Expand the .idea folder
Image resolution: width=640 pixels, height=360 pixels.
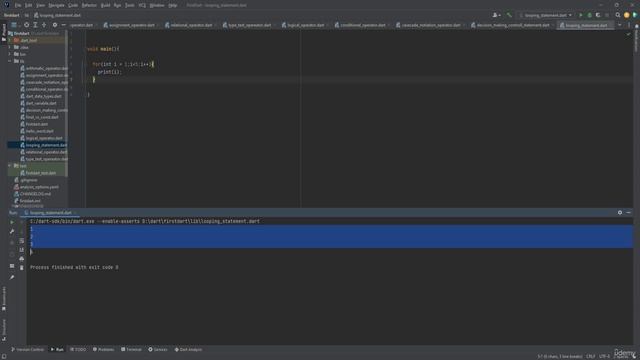[10, 47]
